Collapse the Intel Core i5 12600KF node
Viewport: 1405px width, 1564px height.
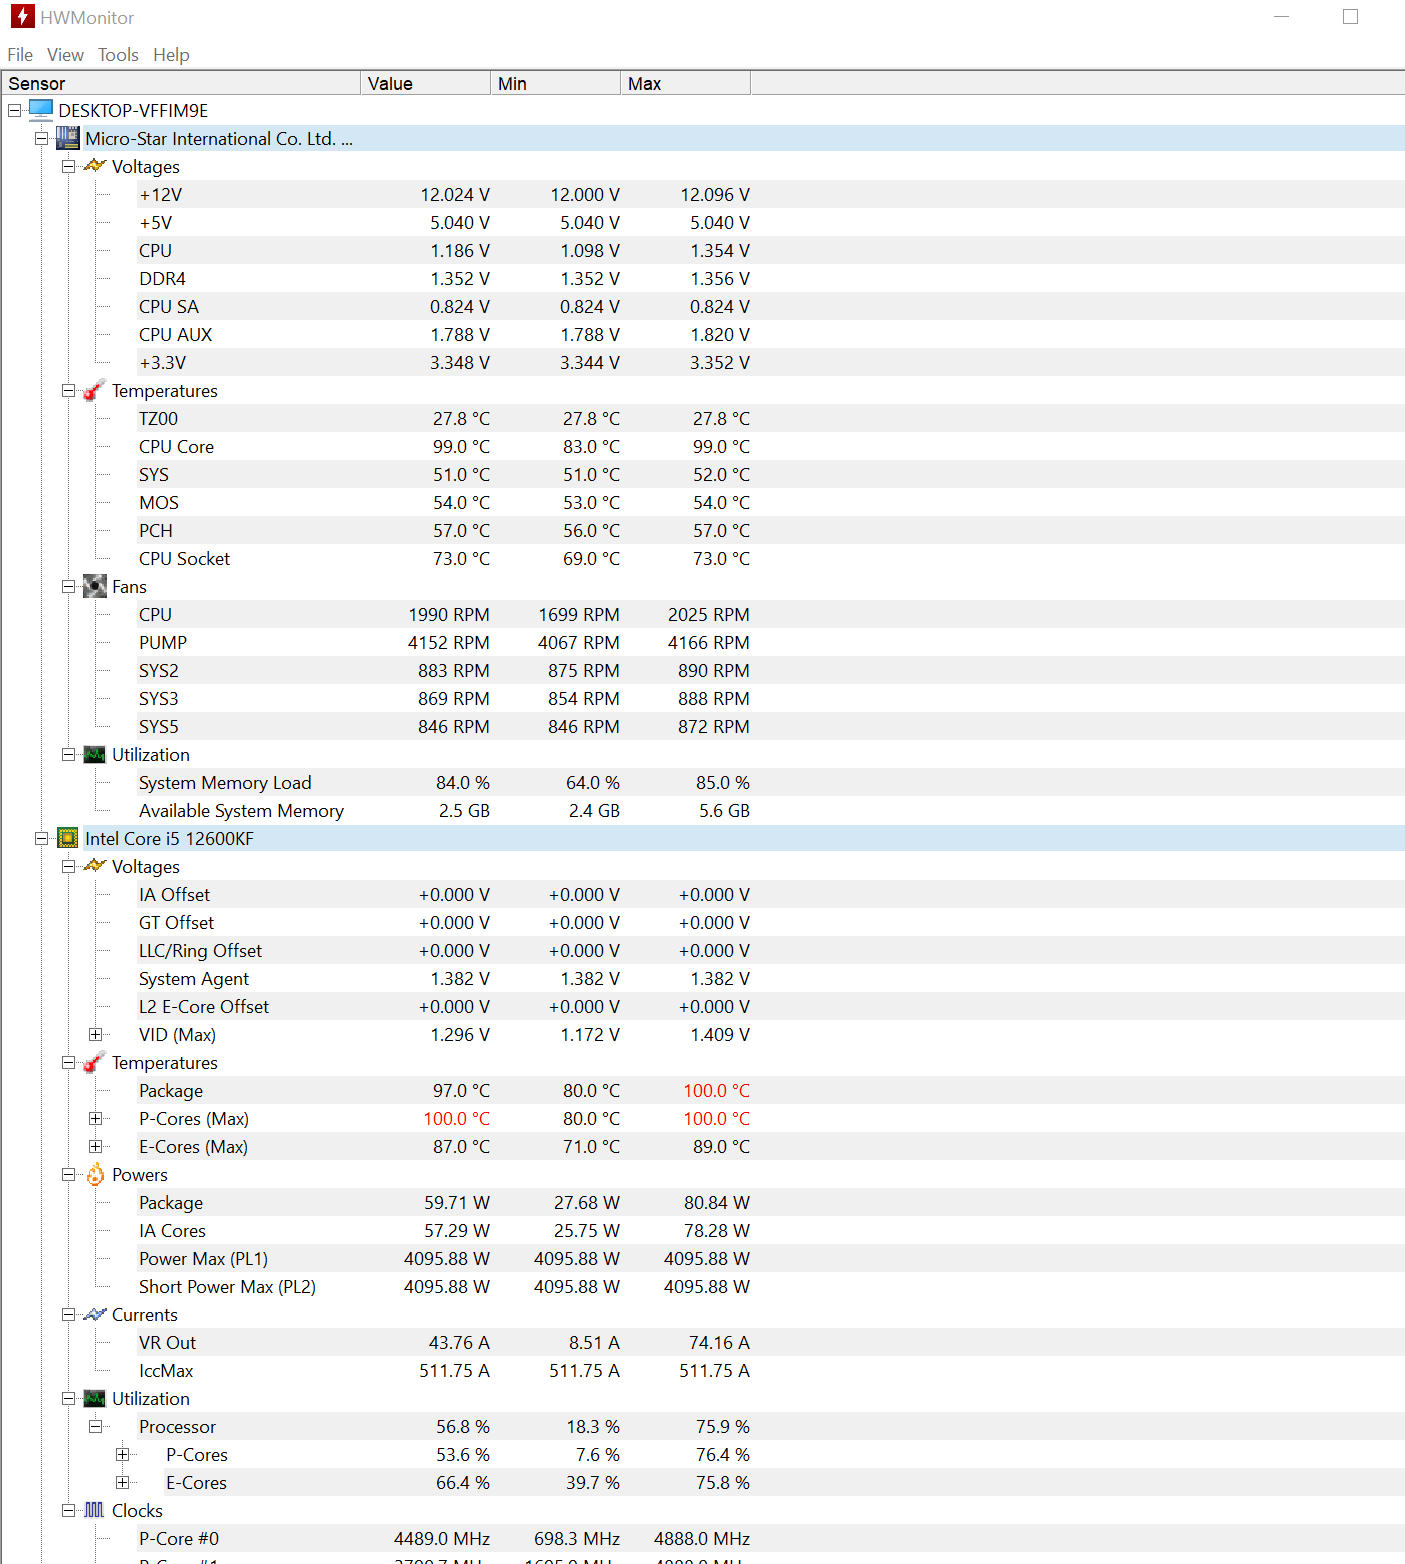pos(42,838)
